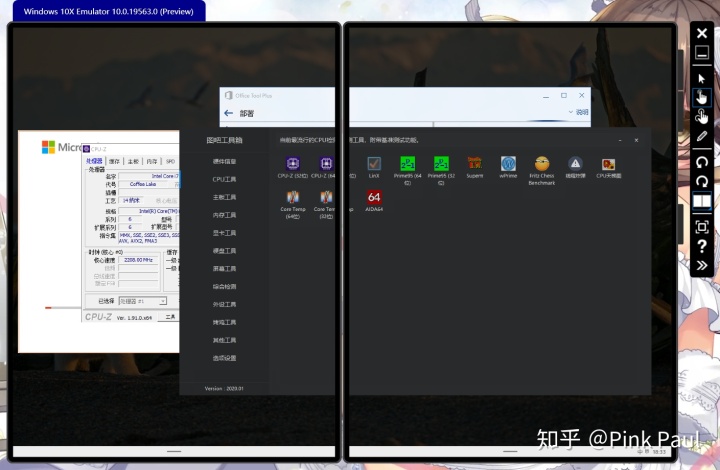Select 主板工具 category in sidebar
This screenshot has height=470, width=720.
[x=224, y=197]
